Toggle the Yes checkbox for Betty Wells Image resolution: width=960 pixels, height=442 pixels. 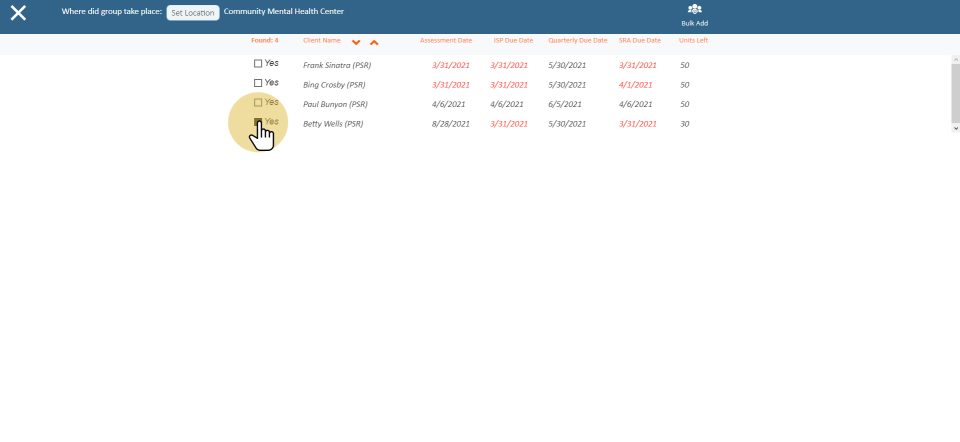tap(258, 122)
